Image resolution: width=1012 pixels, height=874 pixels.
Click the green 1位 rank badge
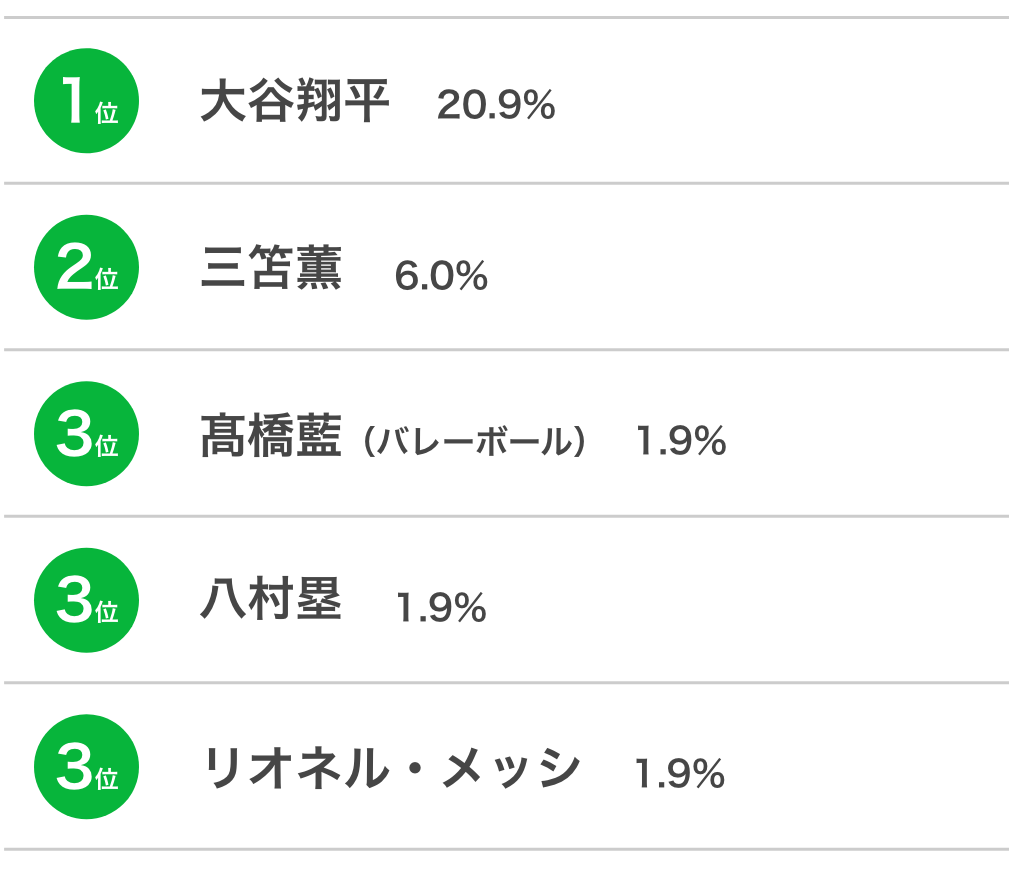(x=86, y=101)
